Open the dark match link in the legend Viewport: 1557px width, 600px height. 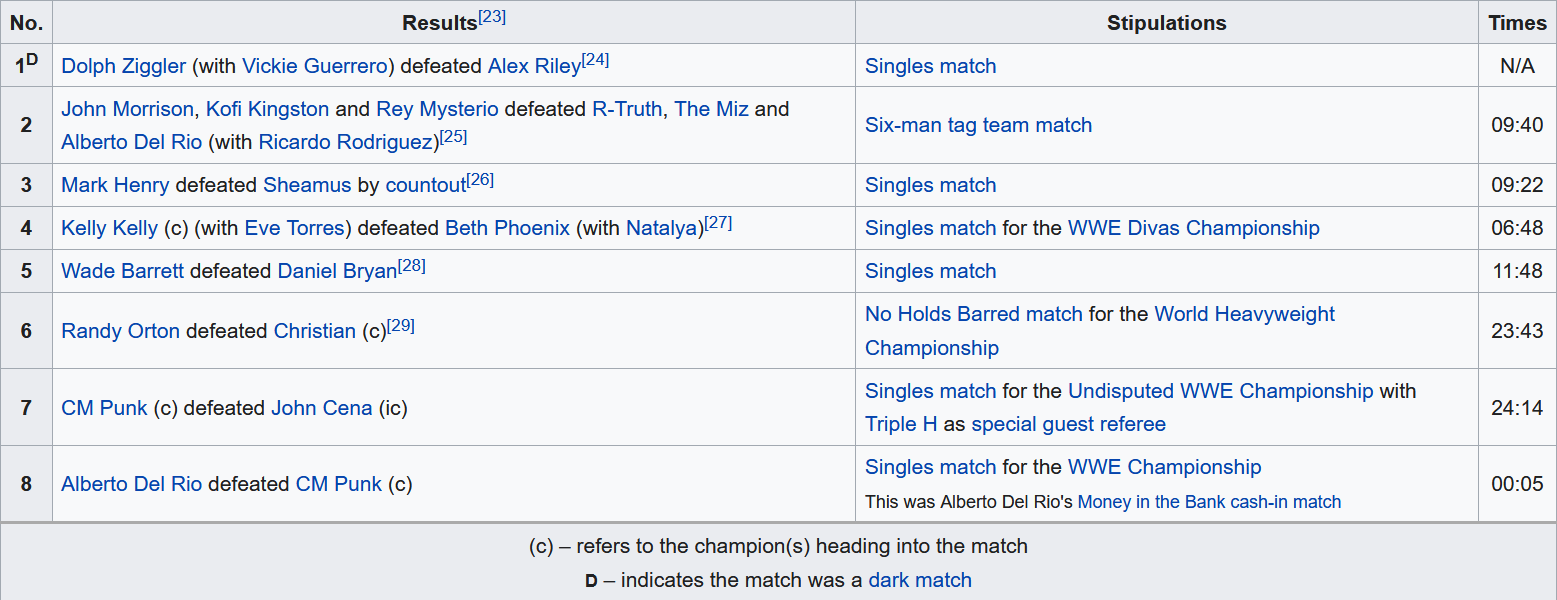pyautogui.click(x=919, y=580)
